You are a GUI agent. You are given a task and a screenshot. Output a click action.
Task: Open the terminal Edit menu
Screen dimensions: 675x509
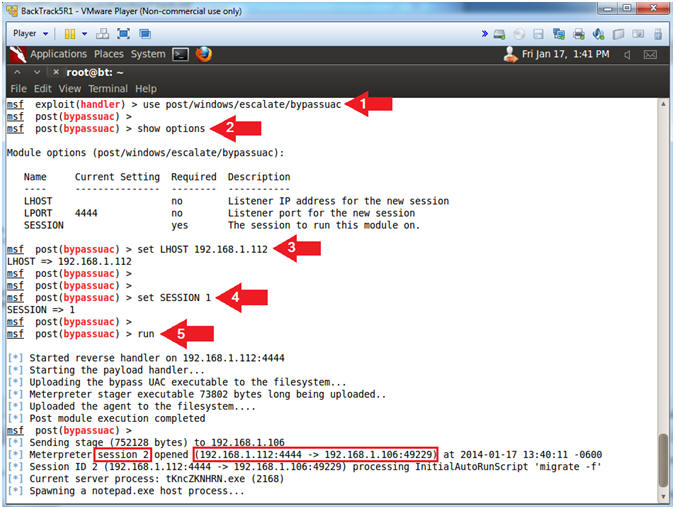[x=43, y=89]
